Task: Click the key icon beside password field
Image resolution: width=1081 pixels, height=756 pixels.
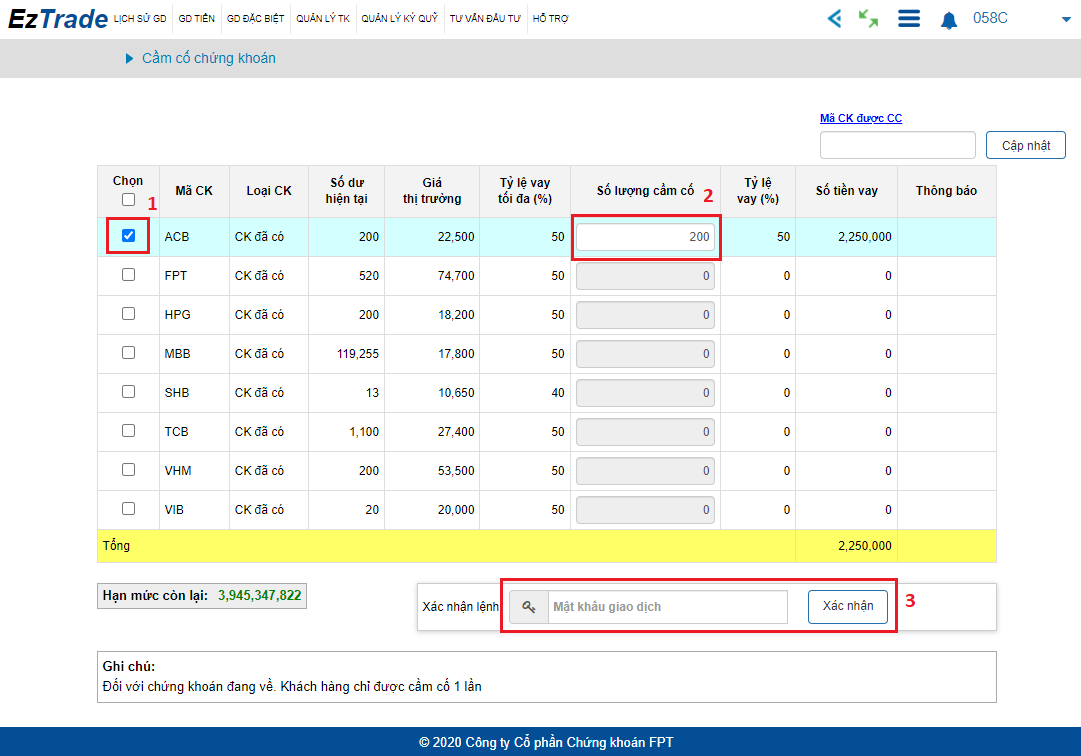Action: (529, 607)
